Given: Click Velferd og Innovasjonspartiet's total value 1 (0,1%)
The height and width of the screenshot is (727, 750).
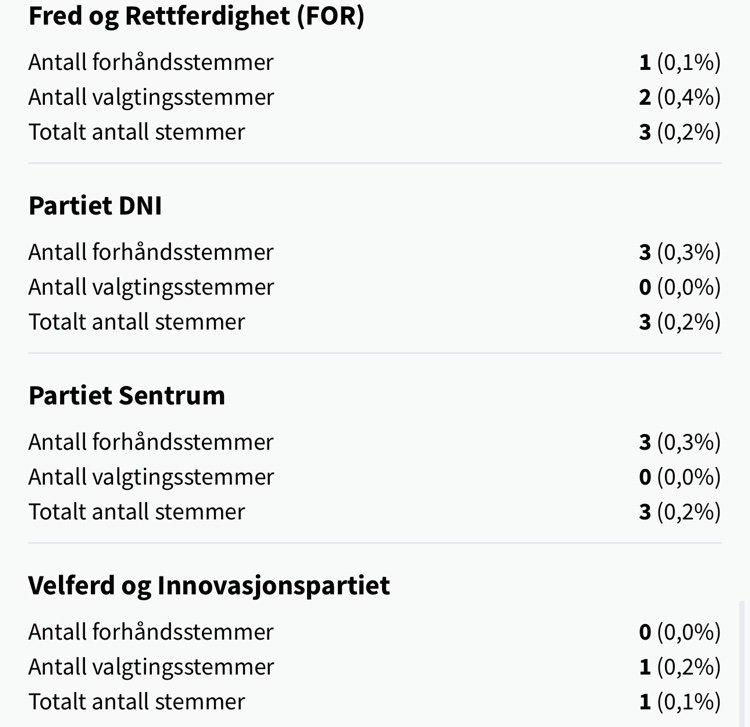Looking at the screenshot, I should [680, 702].
